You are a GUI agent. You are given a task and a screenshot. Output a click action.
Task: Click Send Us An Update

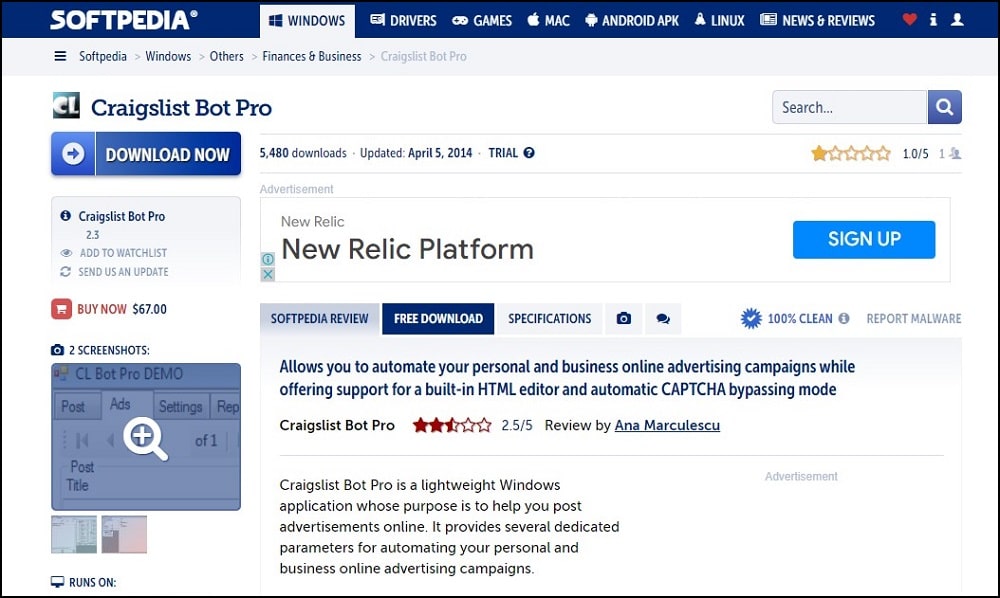coord(123,272)
